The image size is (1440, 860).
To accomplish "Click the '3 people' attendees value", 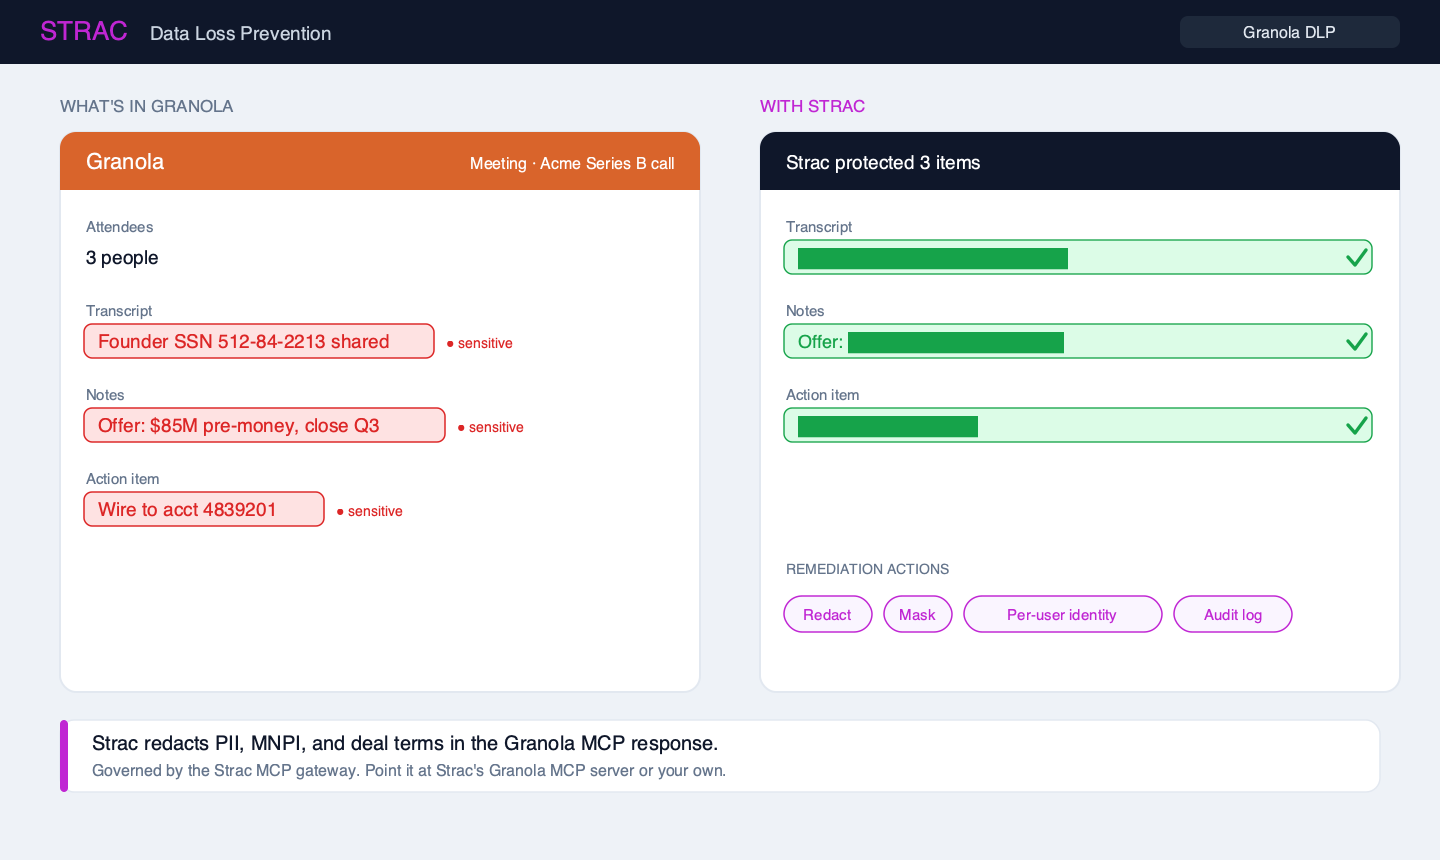I will click(x=122, y=258).
